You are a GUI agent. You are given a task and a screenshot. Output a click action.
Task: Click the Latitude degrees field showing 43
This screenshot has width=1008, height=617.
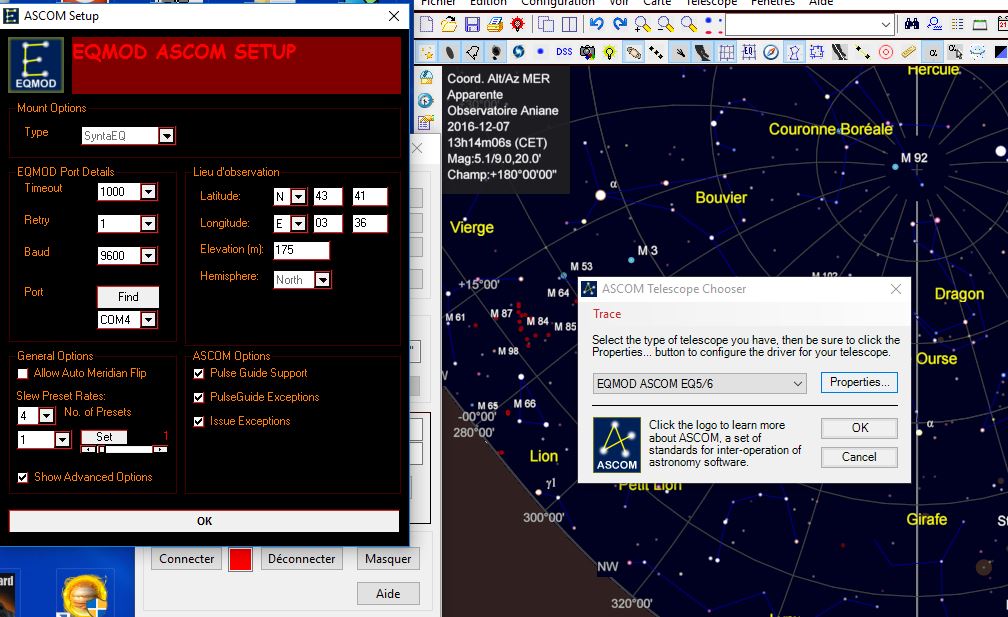[328, 197]
